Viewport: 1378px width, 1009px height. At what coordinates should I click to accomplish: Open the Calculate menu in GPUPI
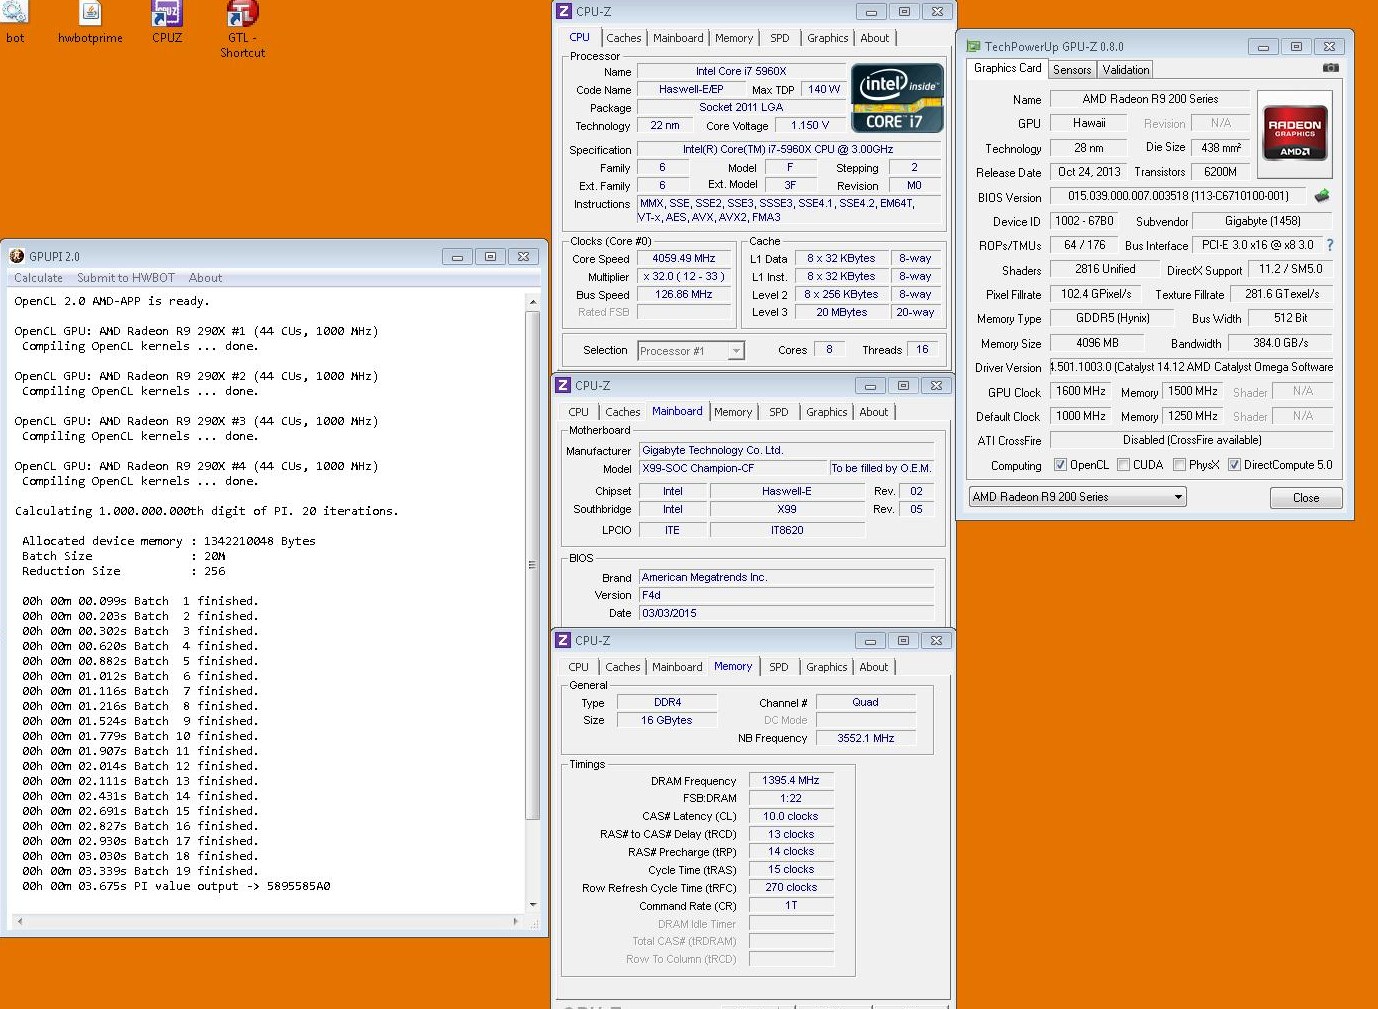(x=38, y=278)
